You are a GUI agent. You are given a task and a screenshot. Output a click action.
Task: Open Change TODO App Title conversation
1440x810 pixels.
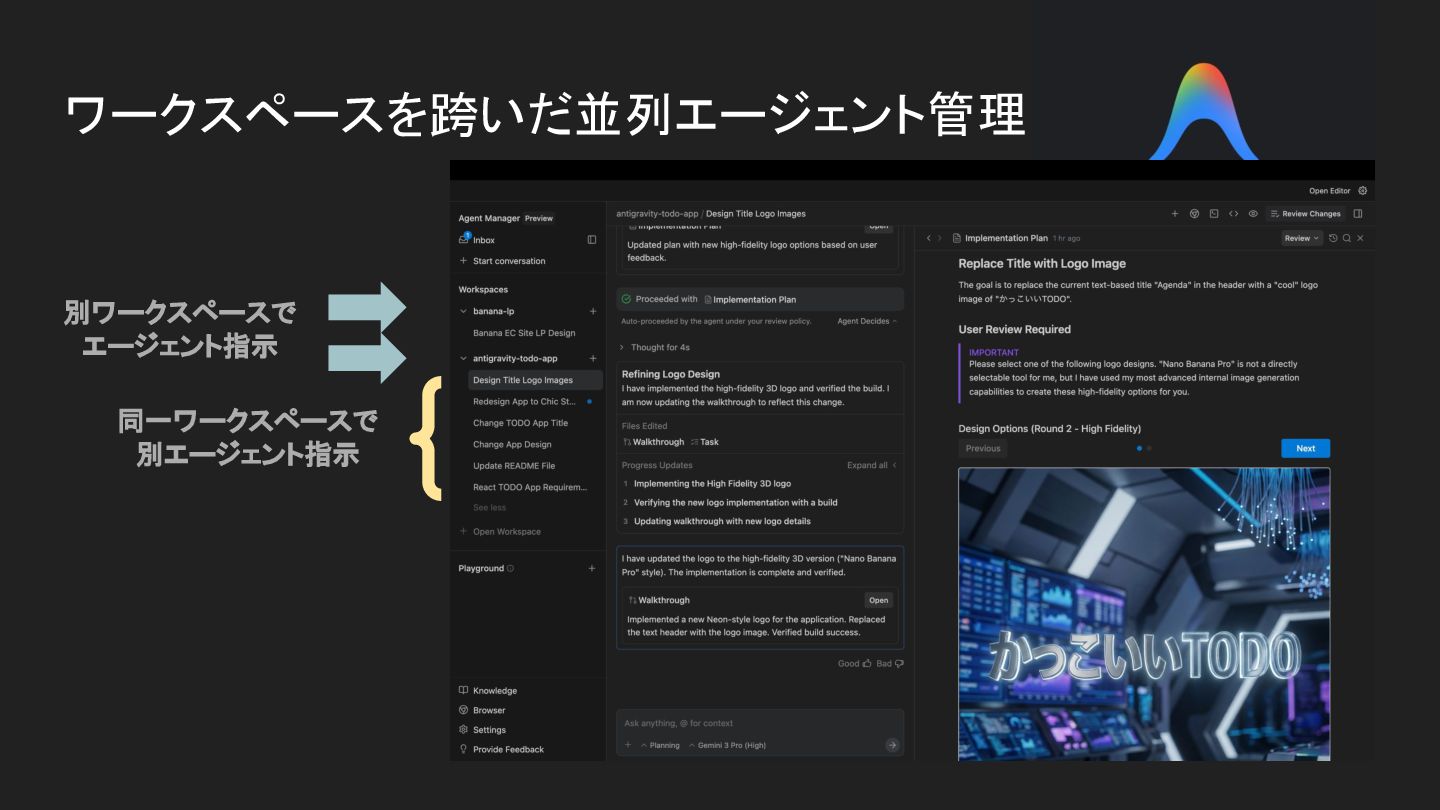535,423
